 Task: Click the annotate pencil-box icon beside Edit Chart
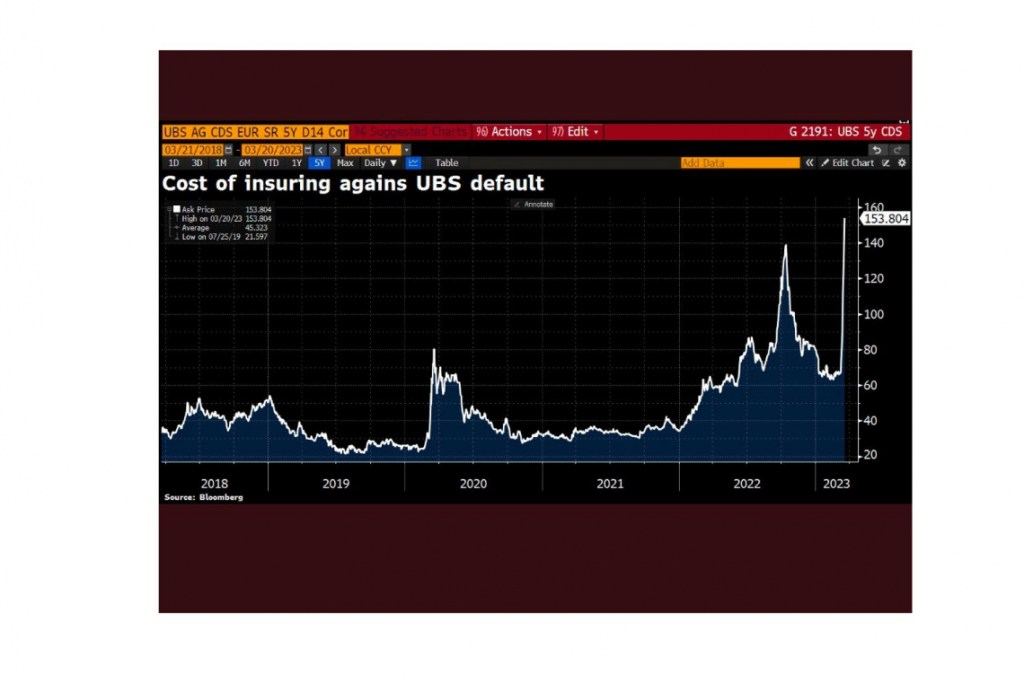pos(885,163)
